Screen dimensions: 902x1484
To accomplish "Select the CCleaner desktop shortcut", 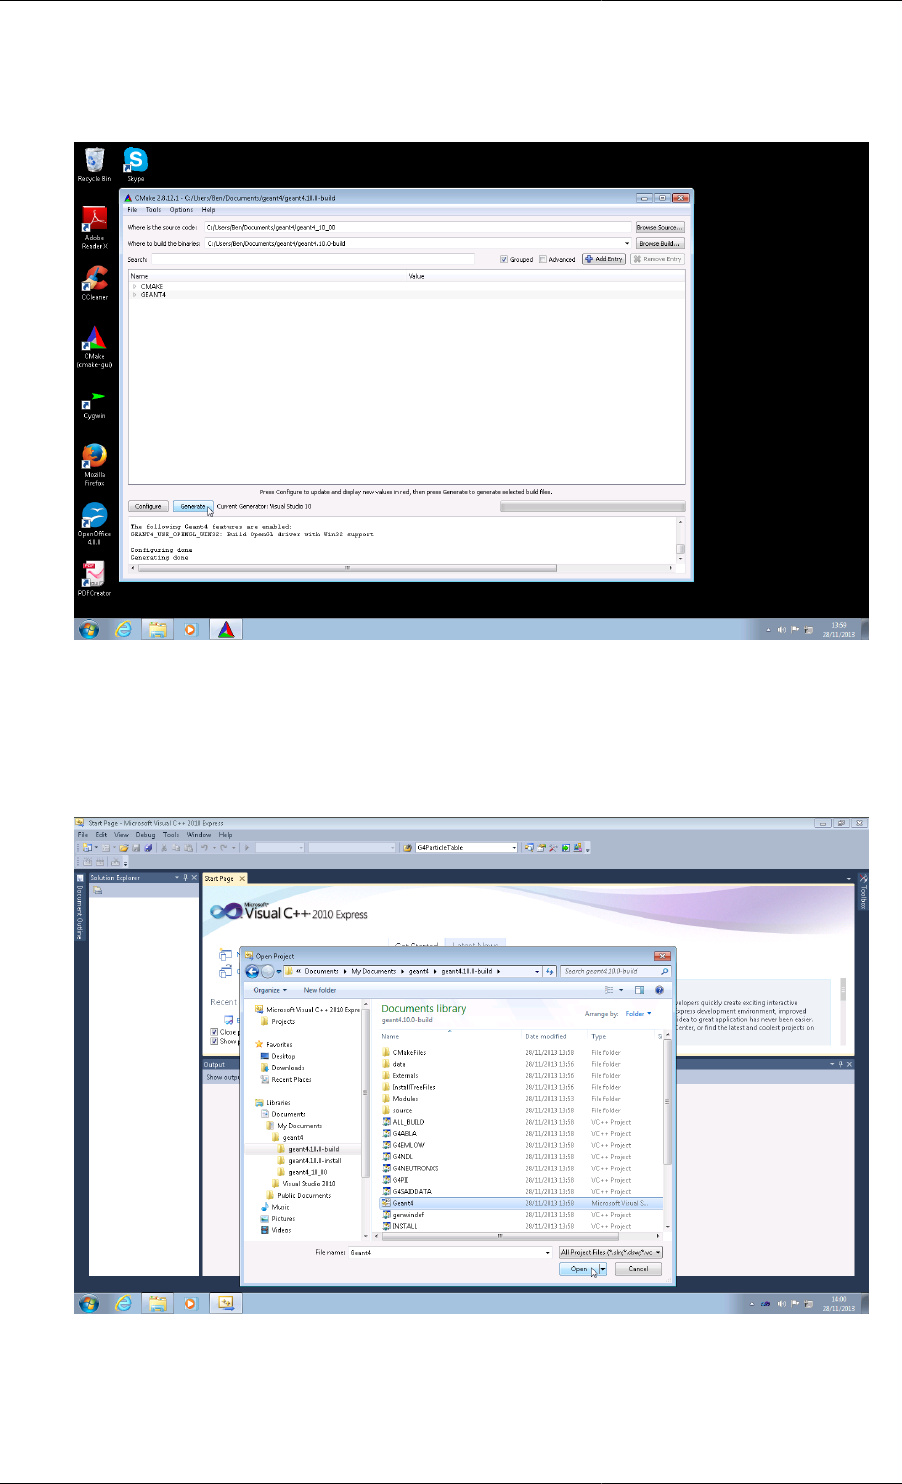I will [x=94, y=282].
